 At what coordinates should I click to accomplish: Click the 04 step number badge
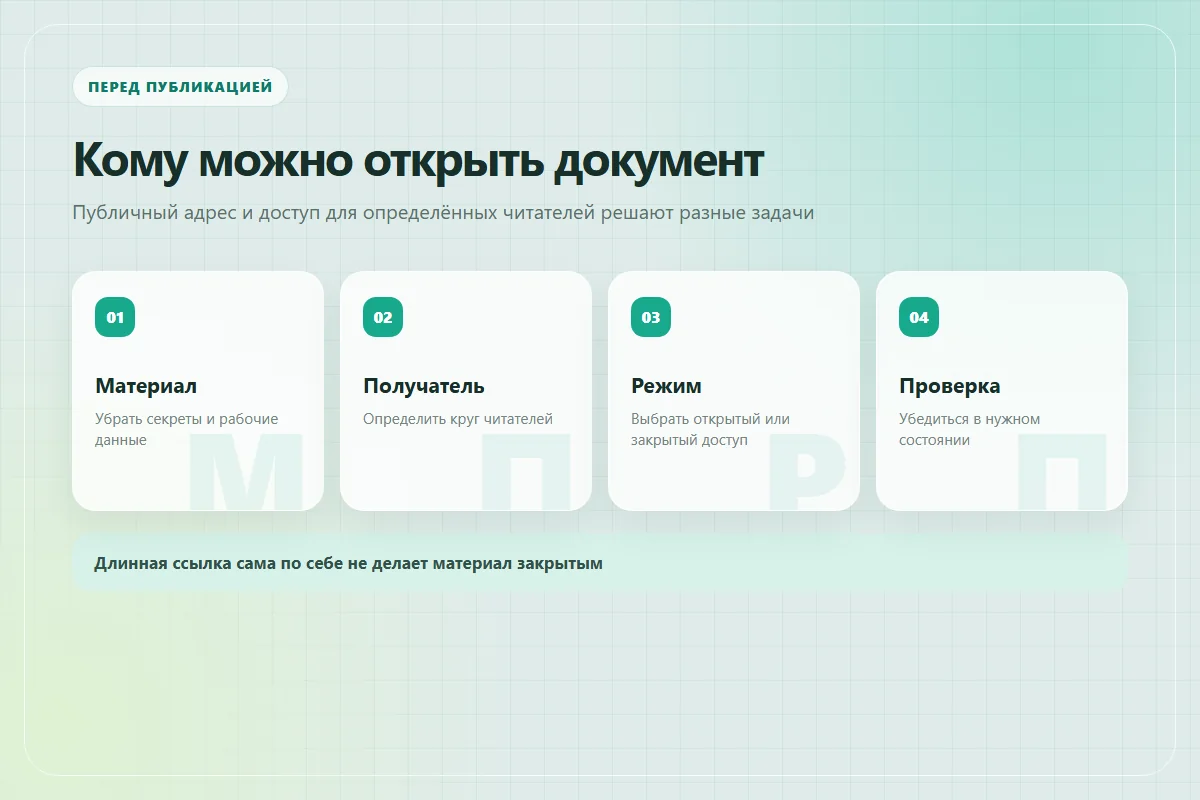pos(919,317)
